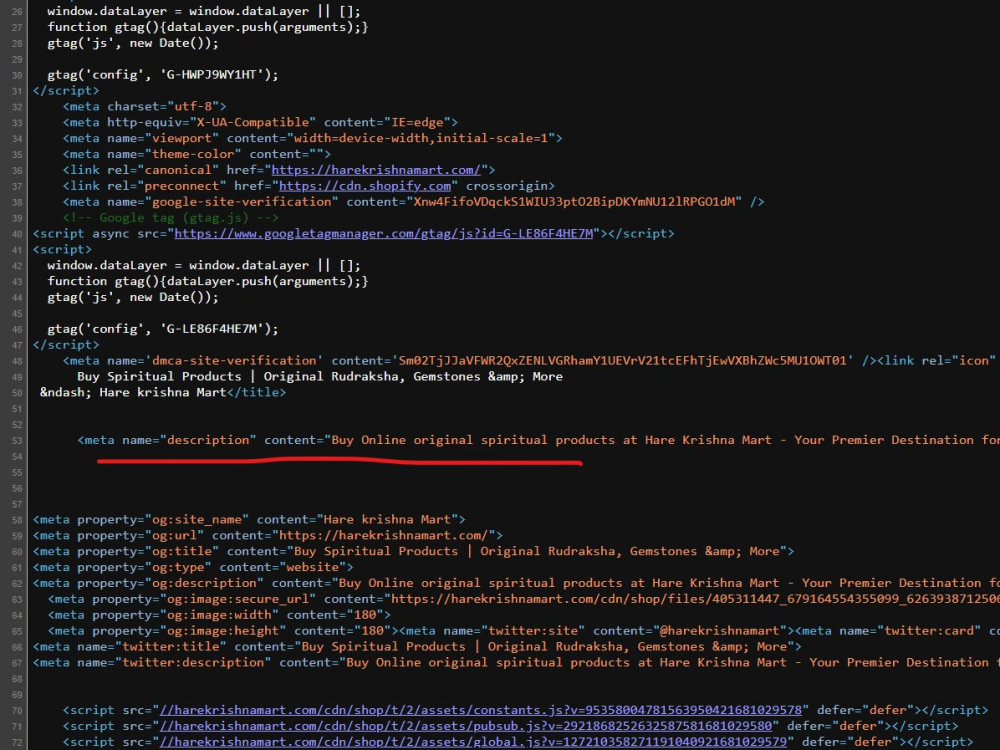Image resolution: width=1000 pixels, height=750 pixels.
Task: Click the meta charset="utf-8" line
Action: click(x=144, y=107)
